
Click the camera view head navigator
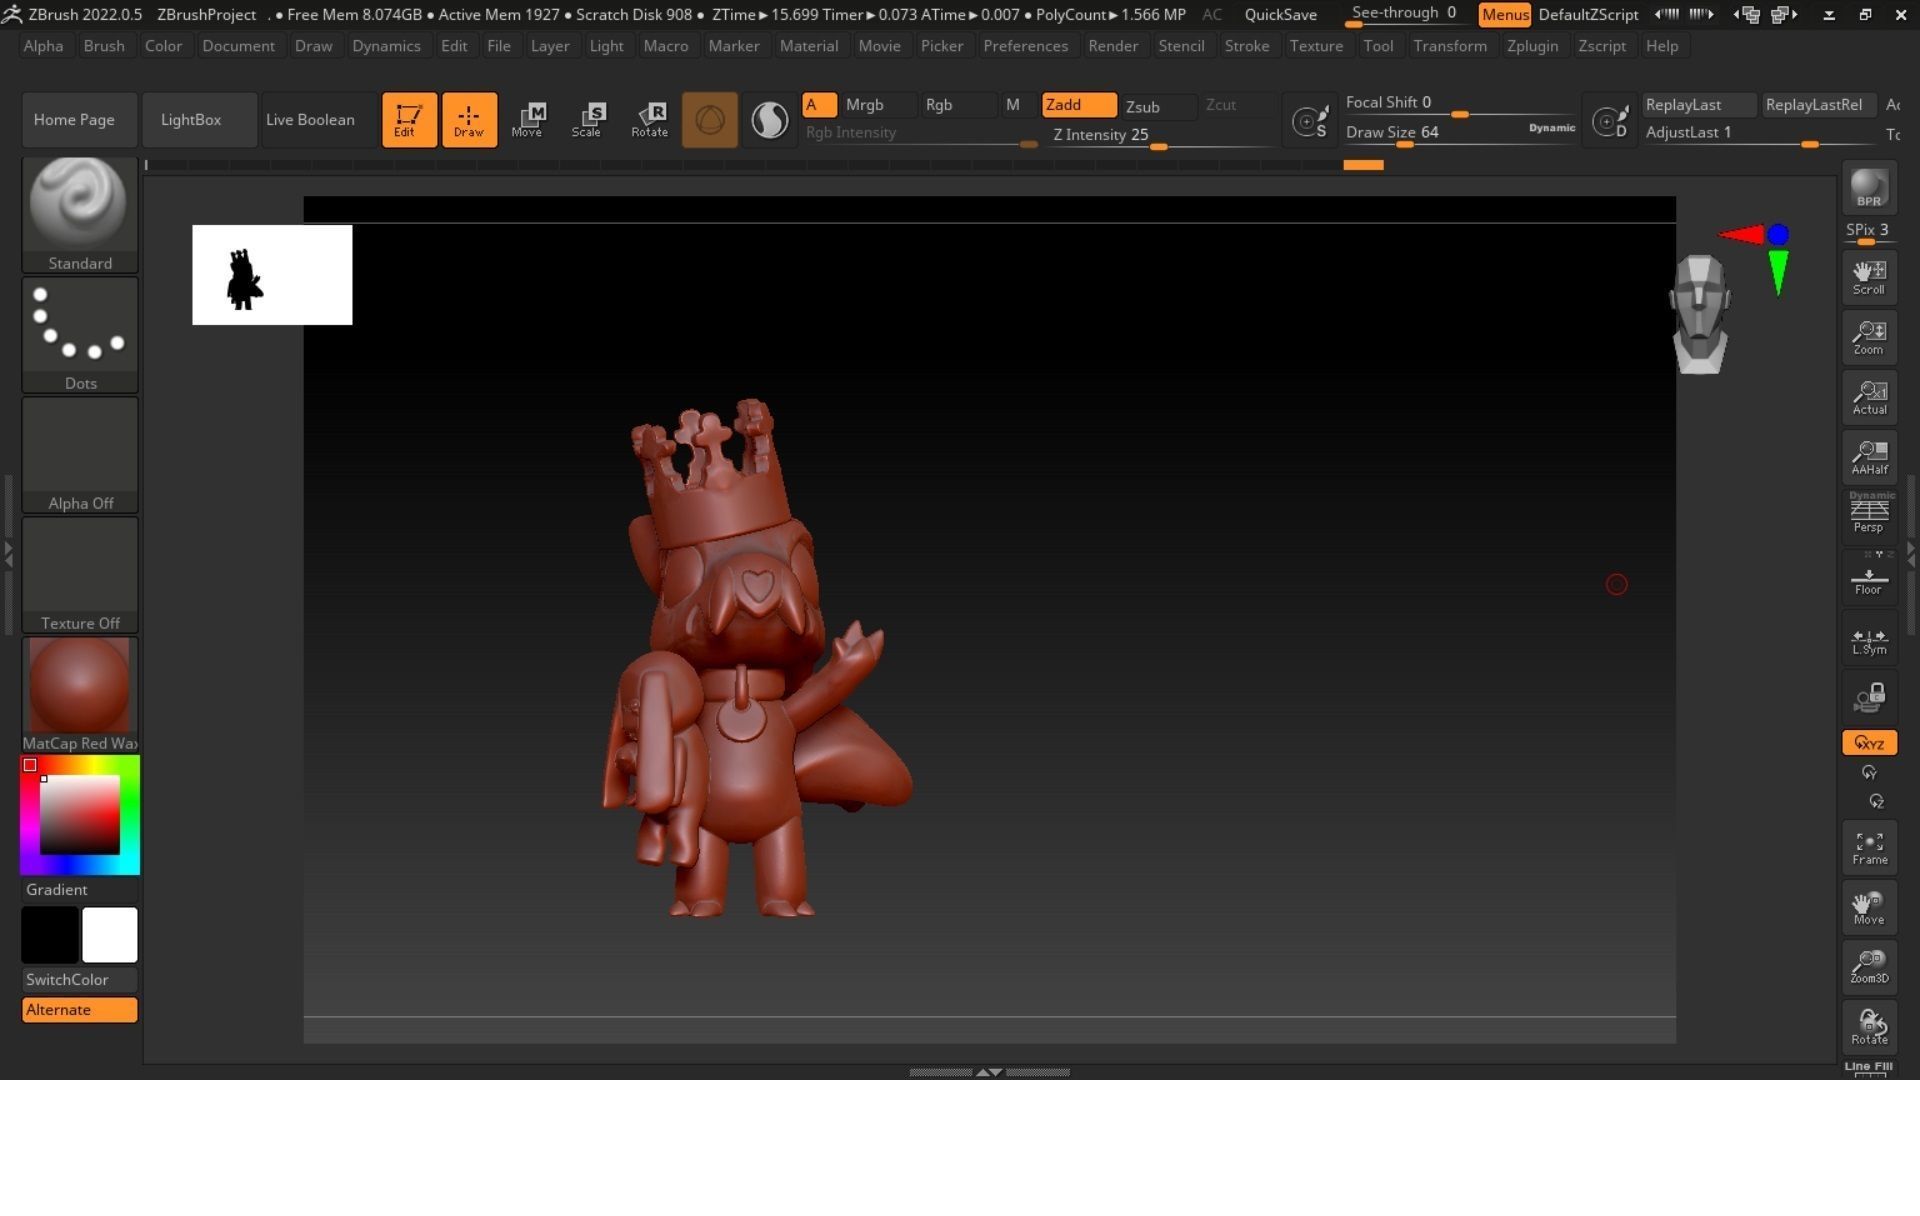point(1700,314)
